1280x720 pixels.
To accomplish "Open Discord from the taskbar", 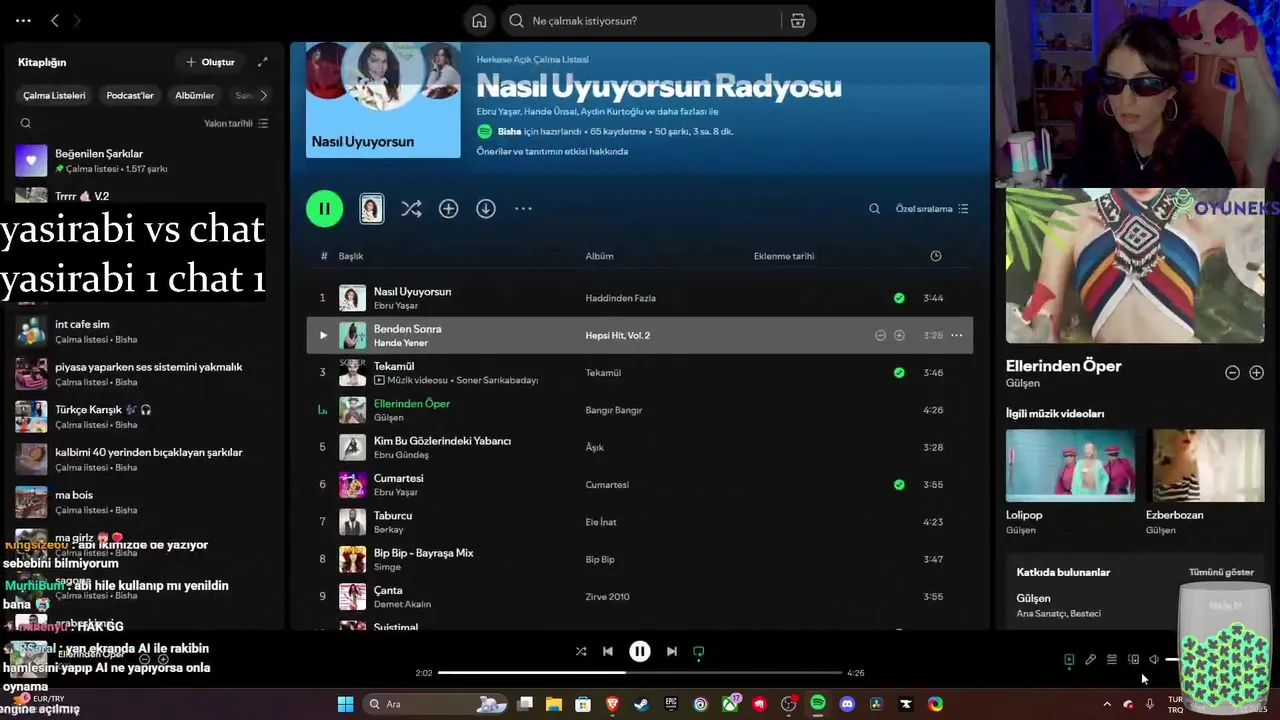I will pos(848,704).
